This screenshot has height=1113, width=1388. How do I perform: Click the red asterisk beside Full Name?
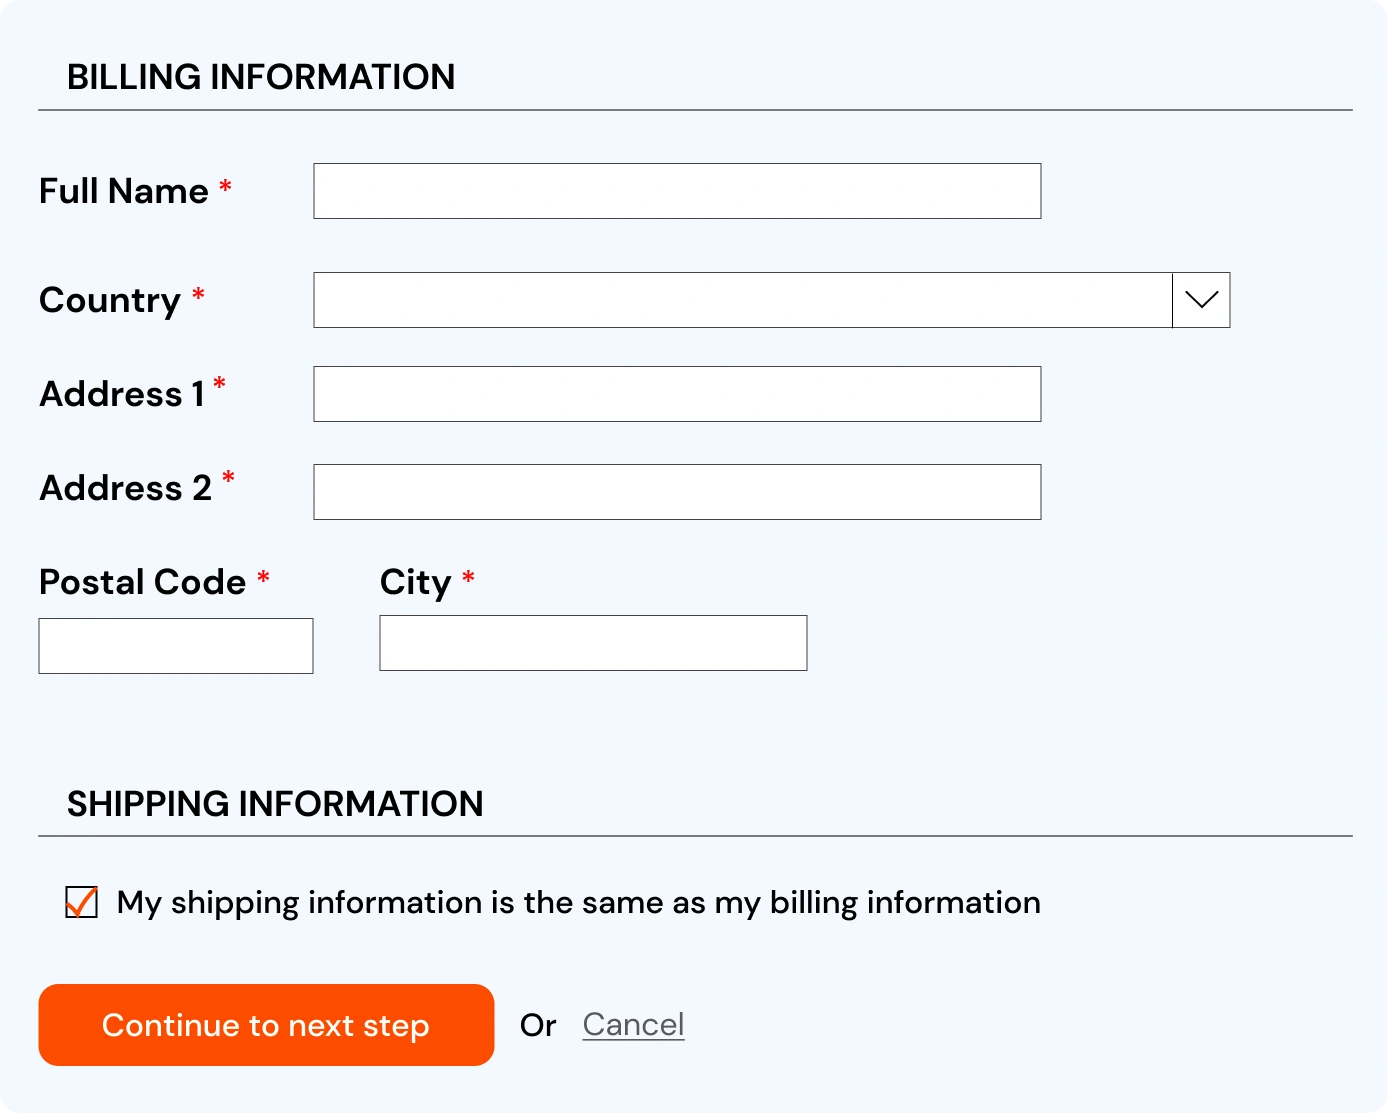[226, 186]
